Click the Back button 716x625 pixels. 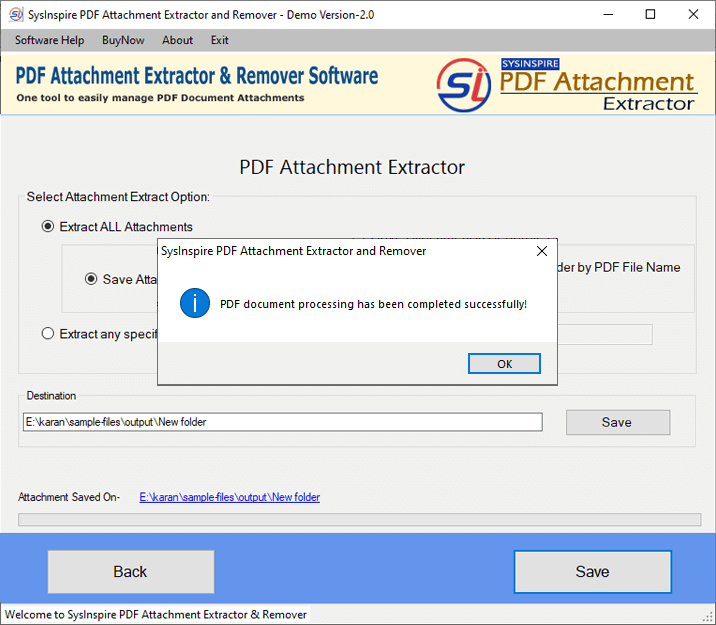click(x=131, y=572)
